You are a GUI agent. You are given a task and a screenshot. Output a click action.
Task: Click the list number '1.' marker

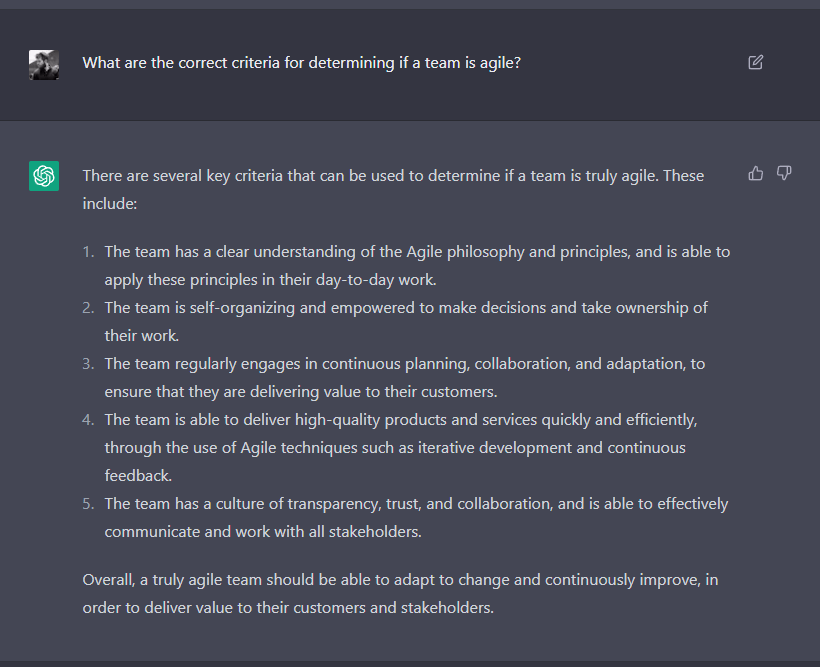point(89,252)
